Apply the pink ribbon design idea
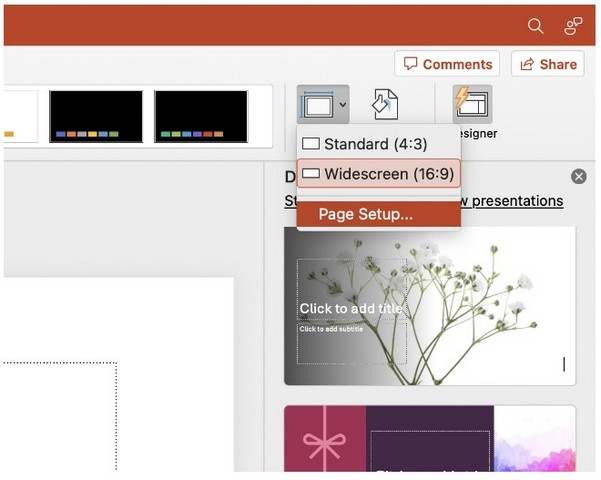The image size is (601, 480). (324, 438)
